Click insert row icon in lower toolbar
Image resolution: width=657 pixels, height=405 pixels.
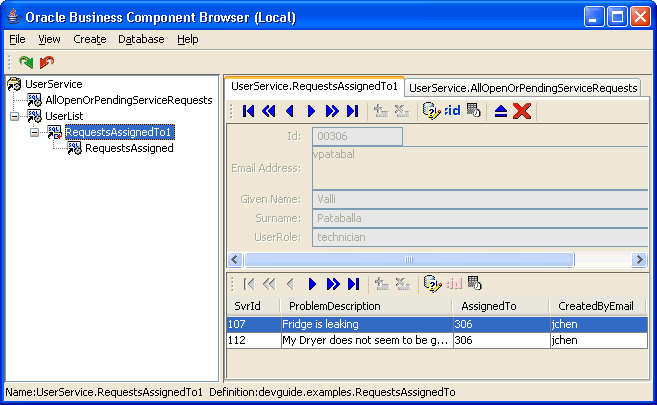click(382, 284)
